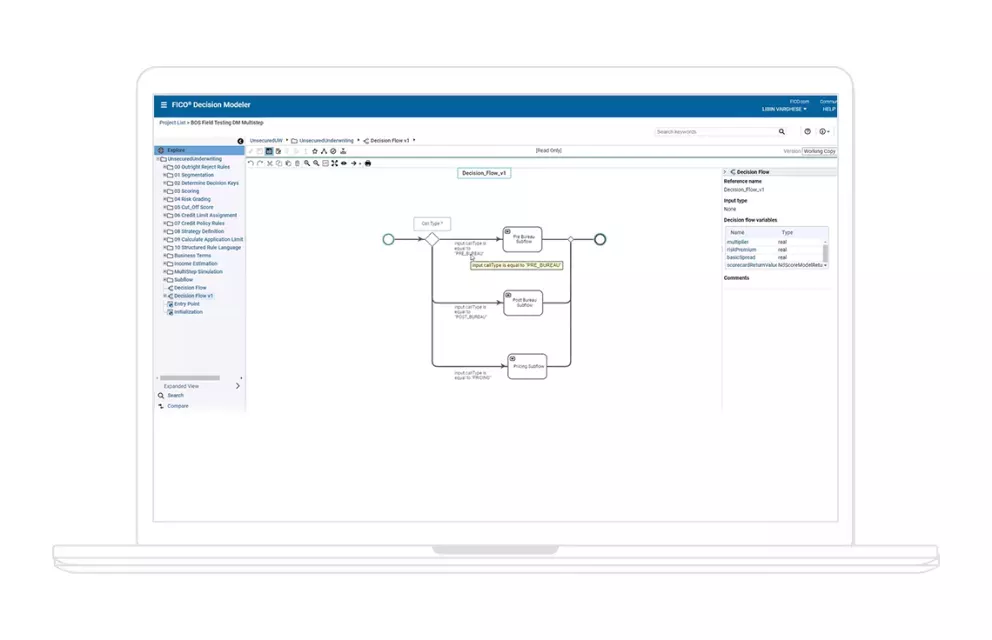Click the search magnifier beside Search Keywords field
The height and width of the screenshot is (640, 992).
[782, 131]
